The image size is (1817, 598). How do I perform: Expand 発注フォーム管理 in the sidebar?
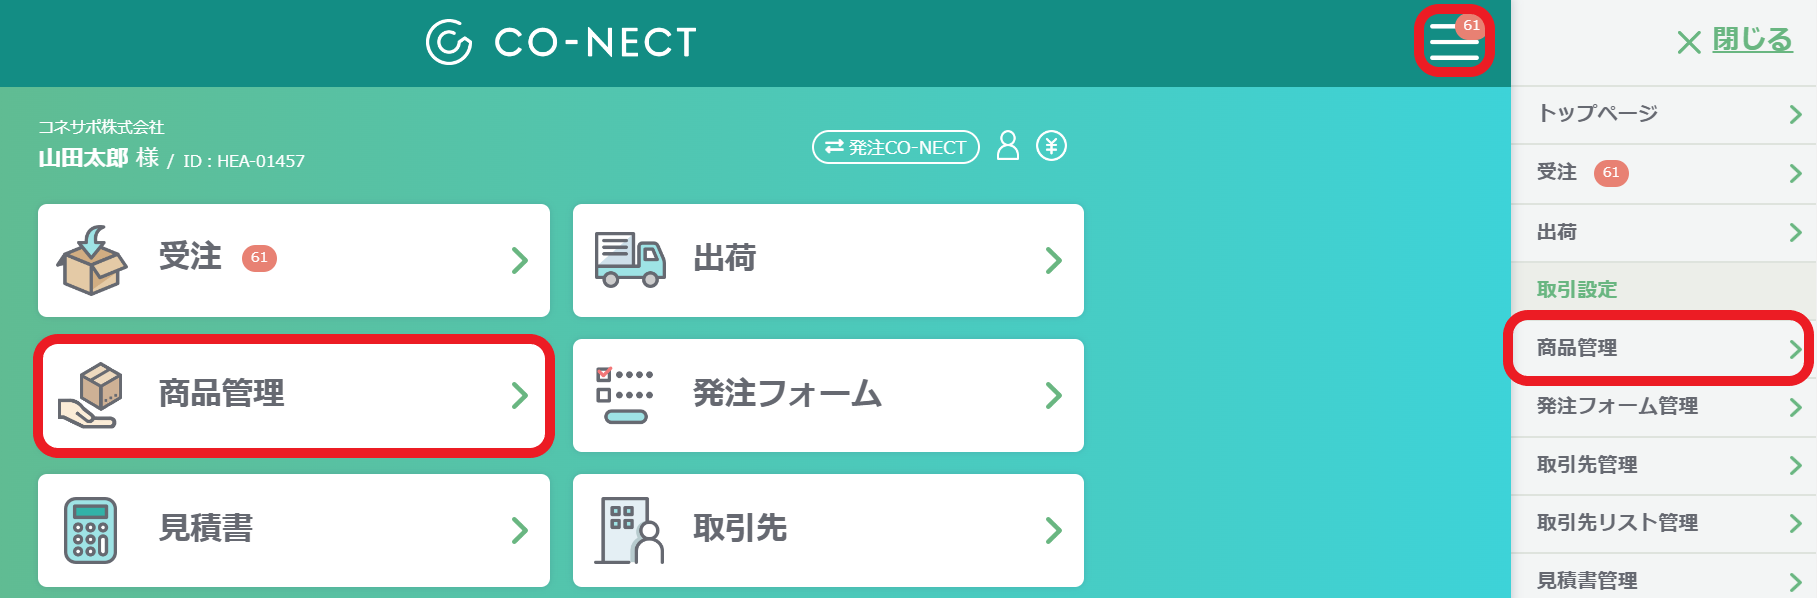(x=1660, y=408)
